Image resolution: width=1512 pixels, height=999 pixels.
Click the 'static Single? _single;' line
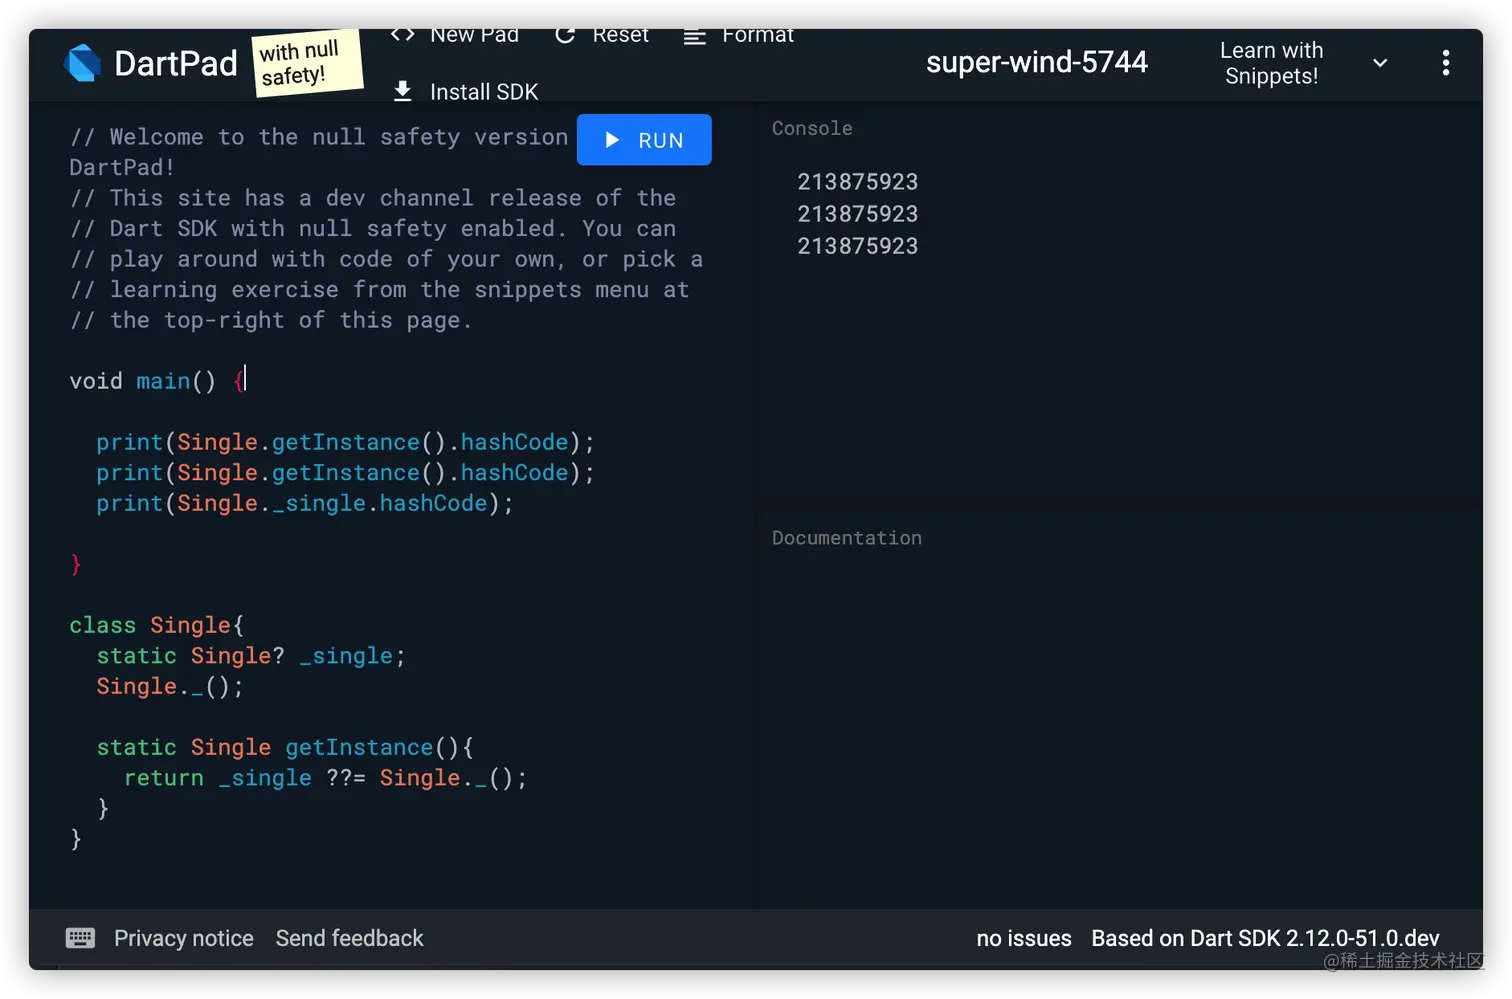(251, 656)
